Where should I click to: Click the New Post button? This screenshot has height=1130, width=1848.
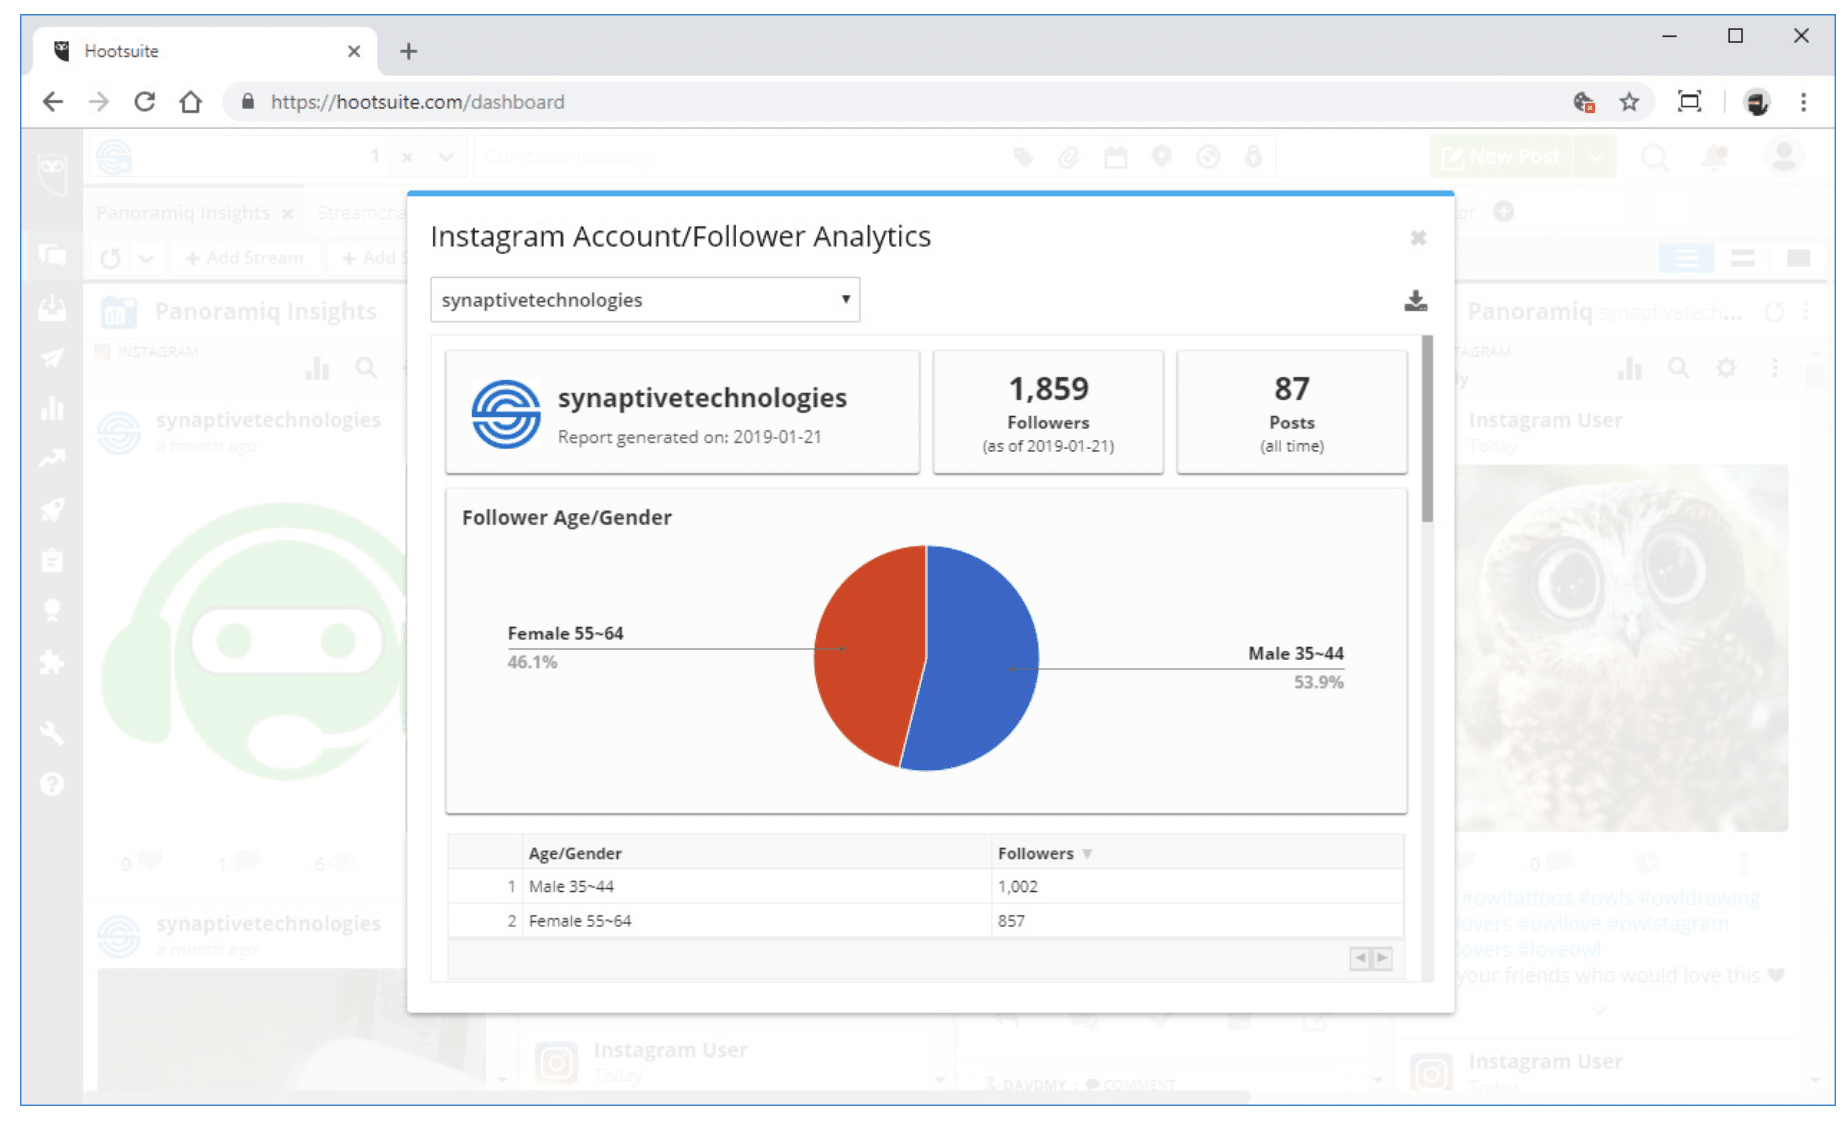click(x=1502, y=157)
